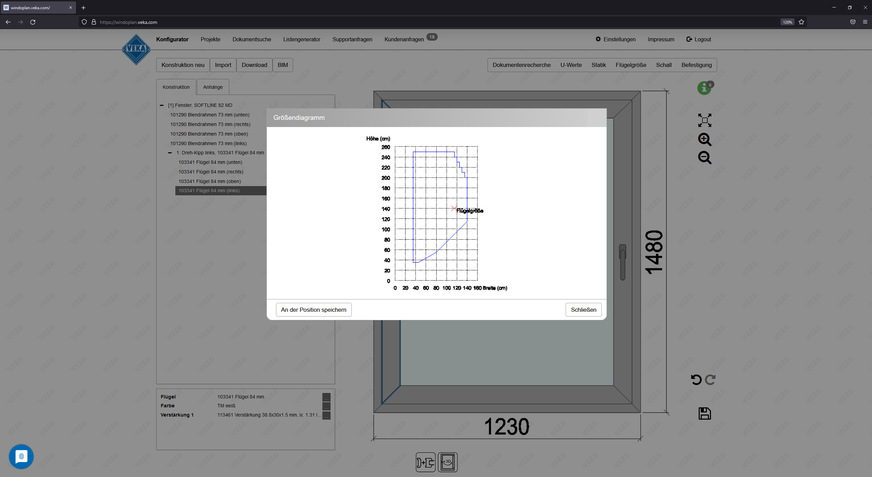Click the floppy disk save icon
Image resolution: width=872 pixels, height=477 pixels.
pos(705,414)
